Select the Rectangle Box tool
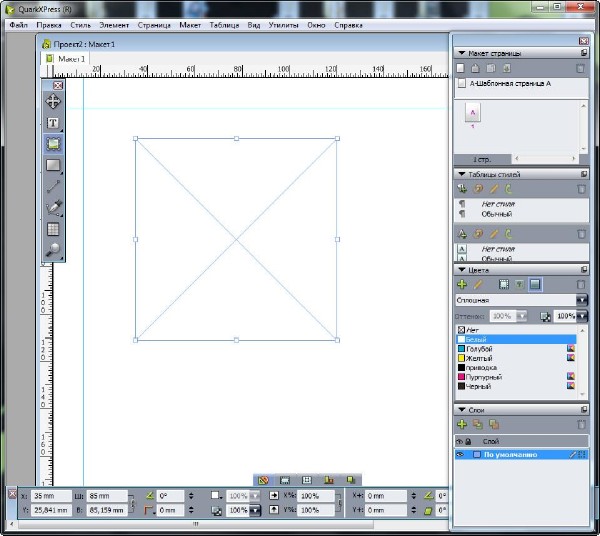This screenshot has width=600, height=536. (54, 165)
